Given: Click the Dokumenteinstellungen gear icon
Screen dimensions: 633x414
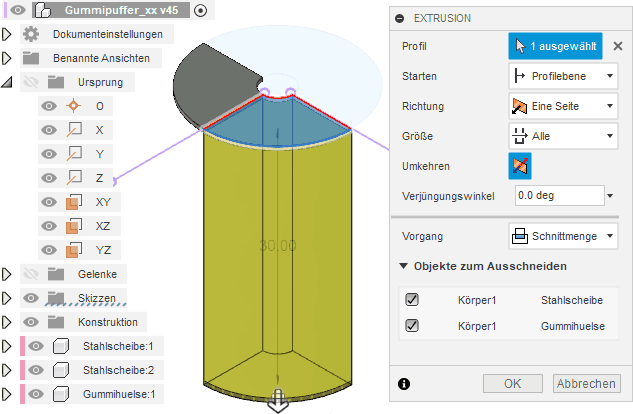Looking at the screenshot, I should coord(32,34).
